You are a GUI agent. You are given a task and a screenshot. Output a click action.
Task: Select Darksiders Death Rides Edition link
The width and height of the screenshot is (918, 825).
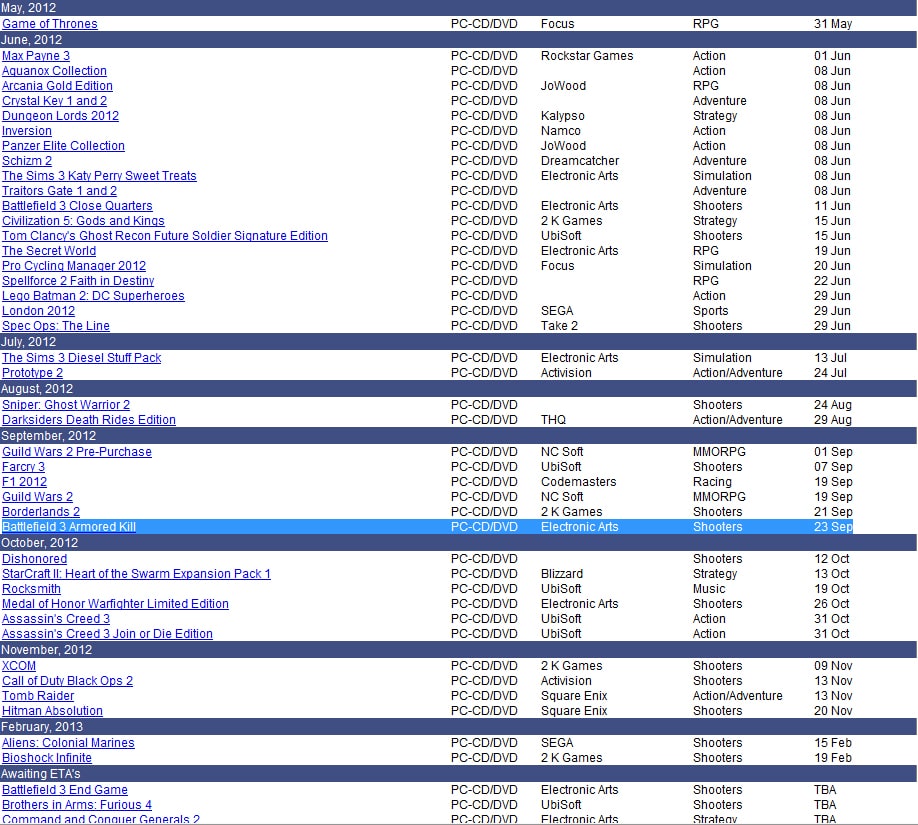tap(89, 420)
